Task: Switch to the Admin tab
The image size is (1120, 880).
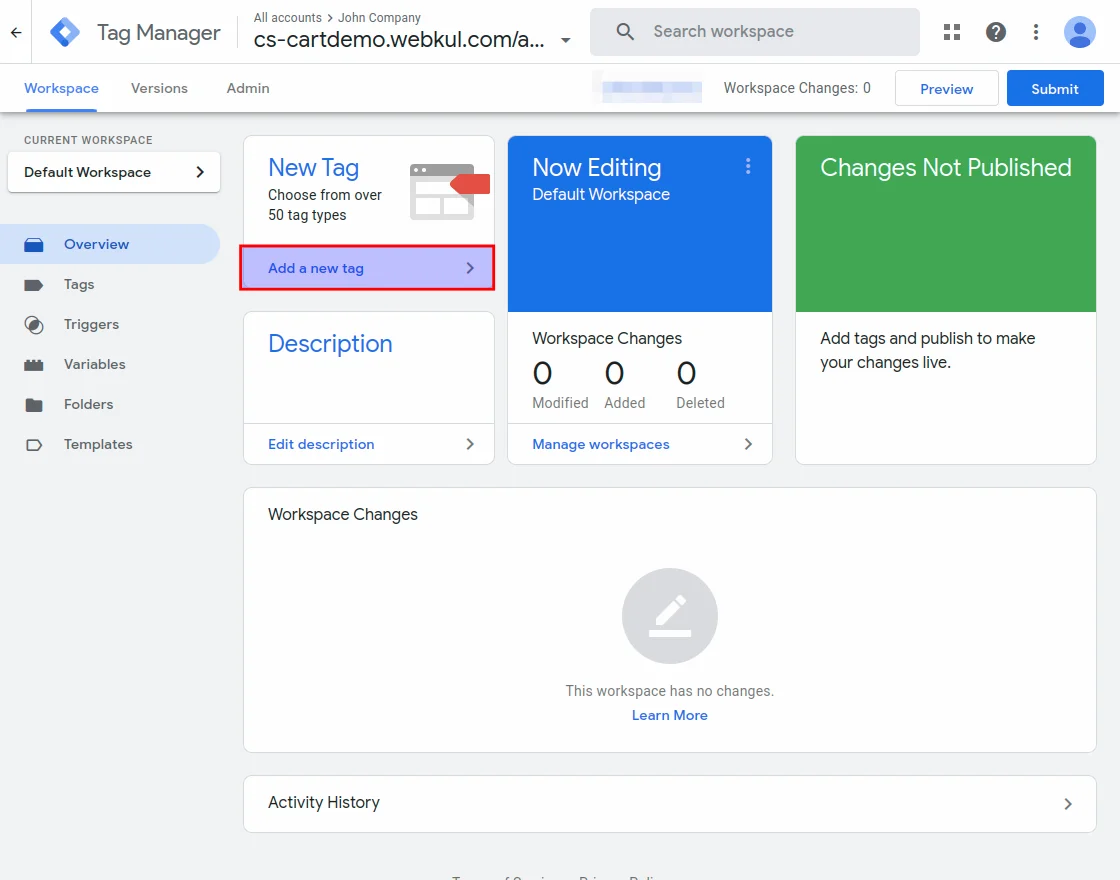Action: pos(248,88)
